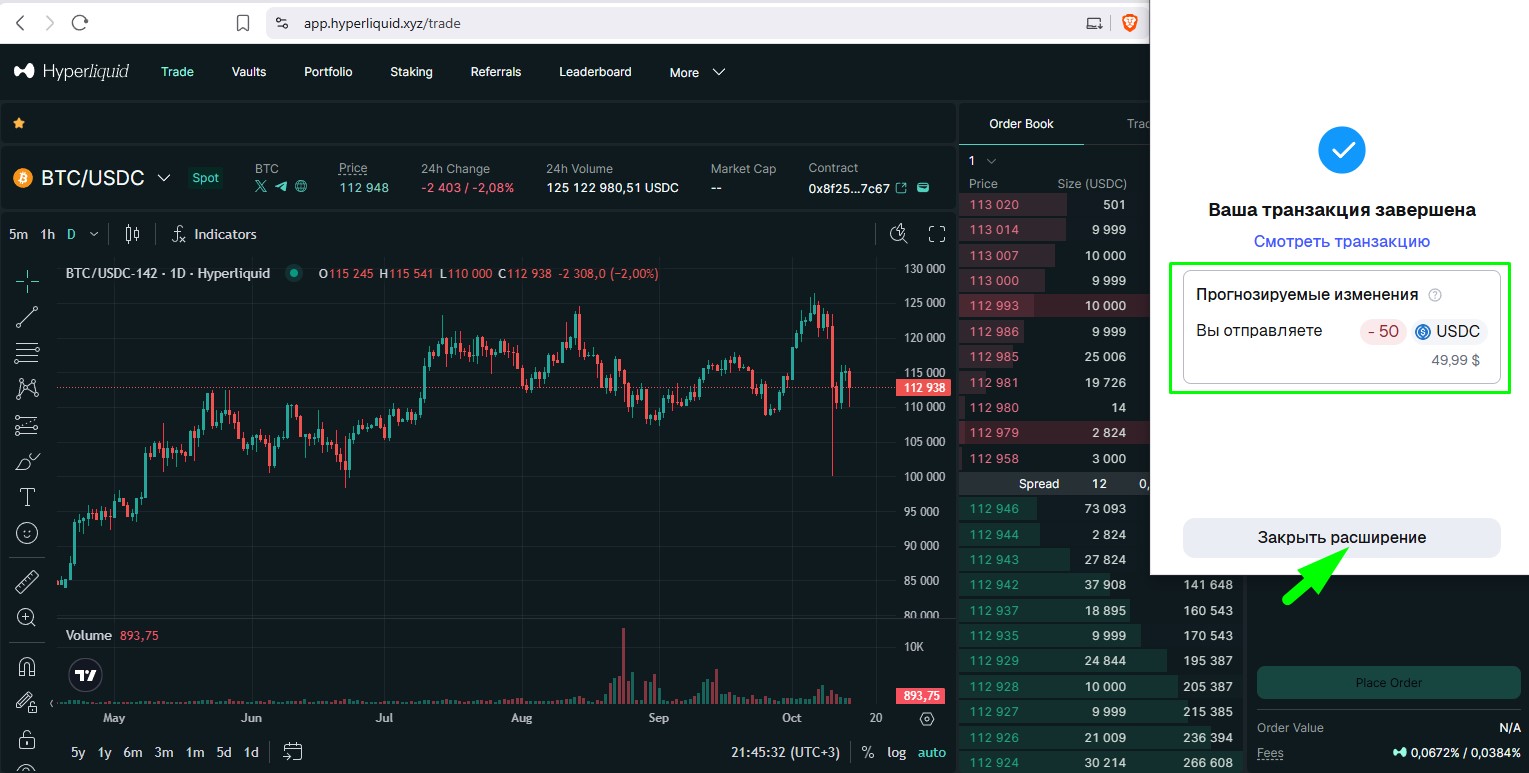Expand the timeframe interval dropdown arrow
Viewport: 1529px width, 773px height.
point(94,234)
